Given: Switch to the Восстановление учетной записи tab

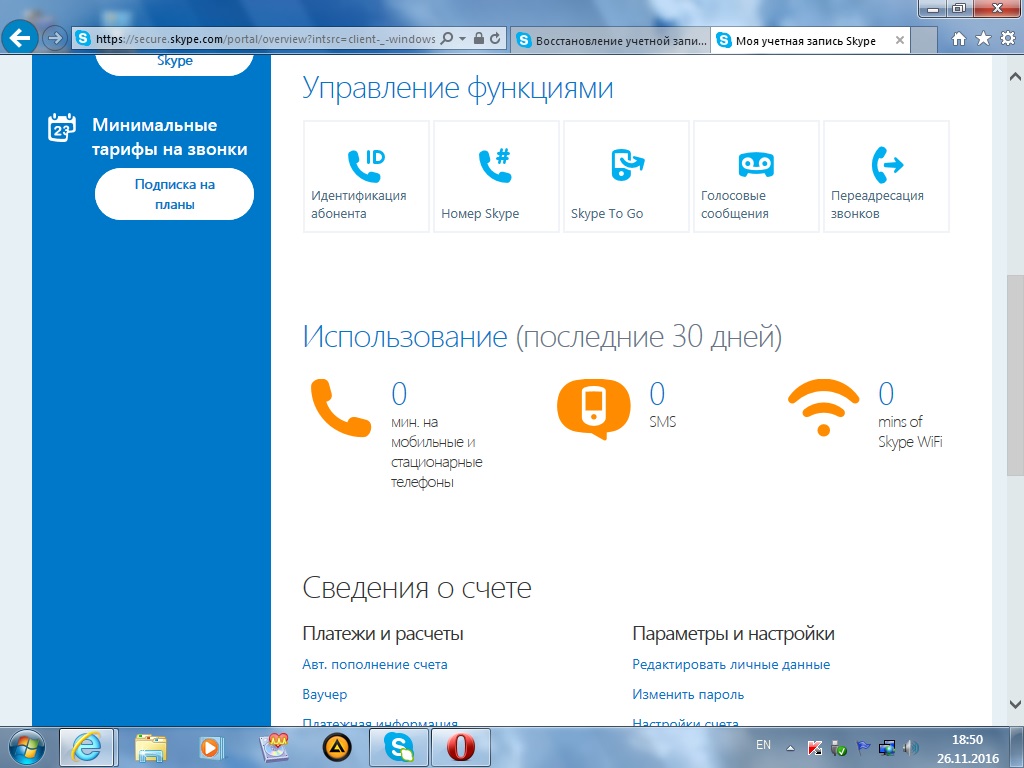Looking at the screenshot, I should (608, 40).
